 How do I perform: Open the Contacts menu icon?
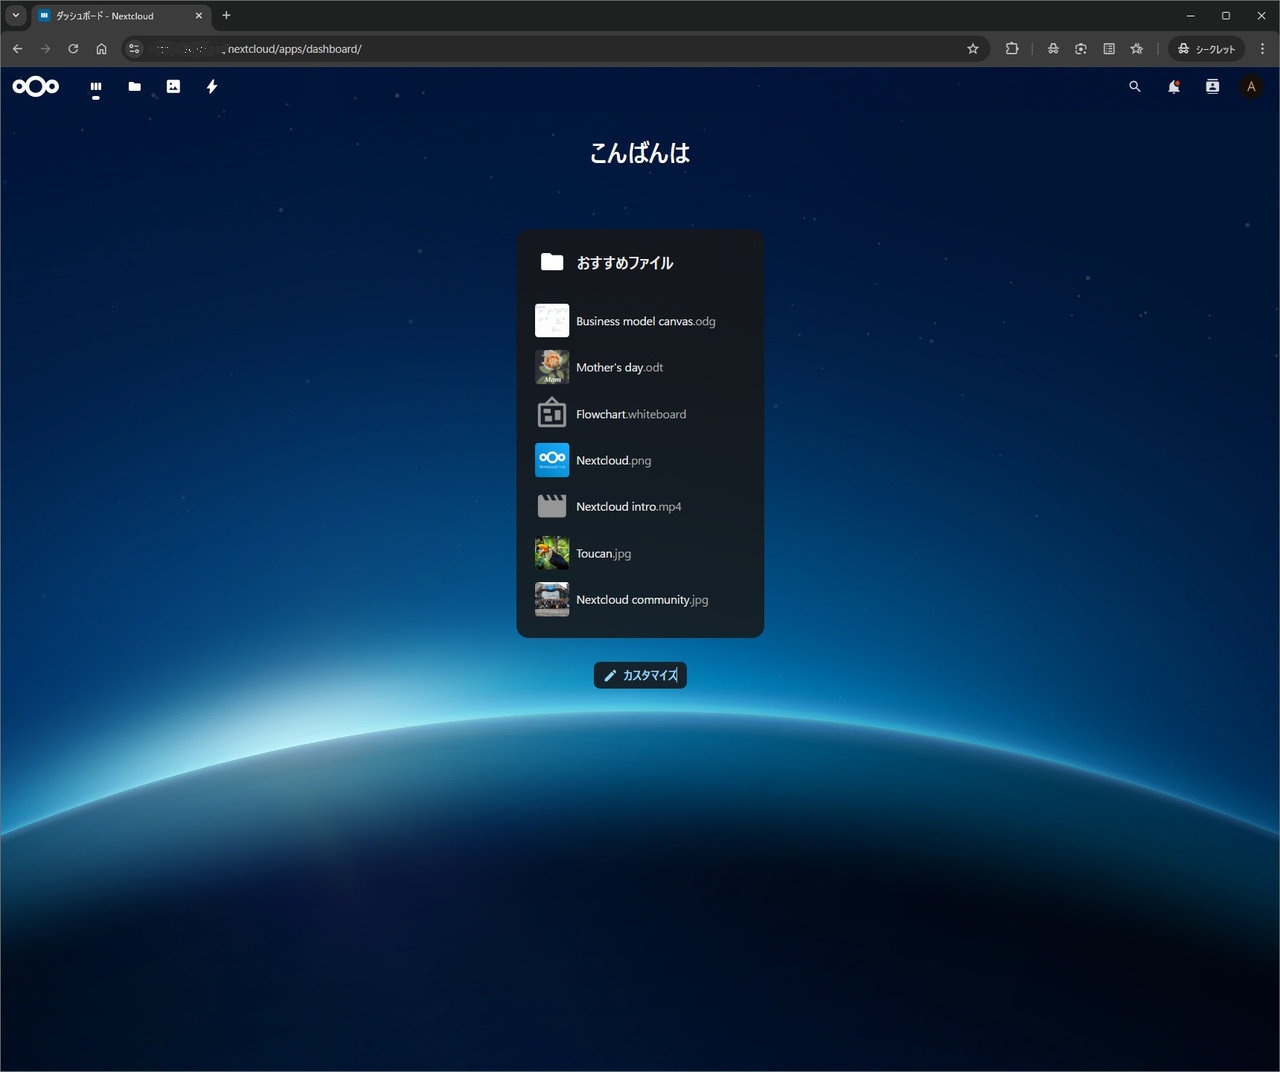pos(1212,87)
